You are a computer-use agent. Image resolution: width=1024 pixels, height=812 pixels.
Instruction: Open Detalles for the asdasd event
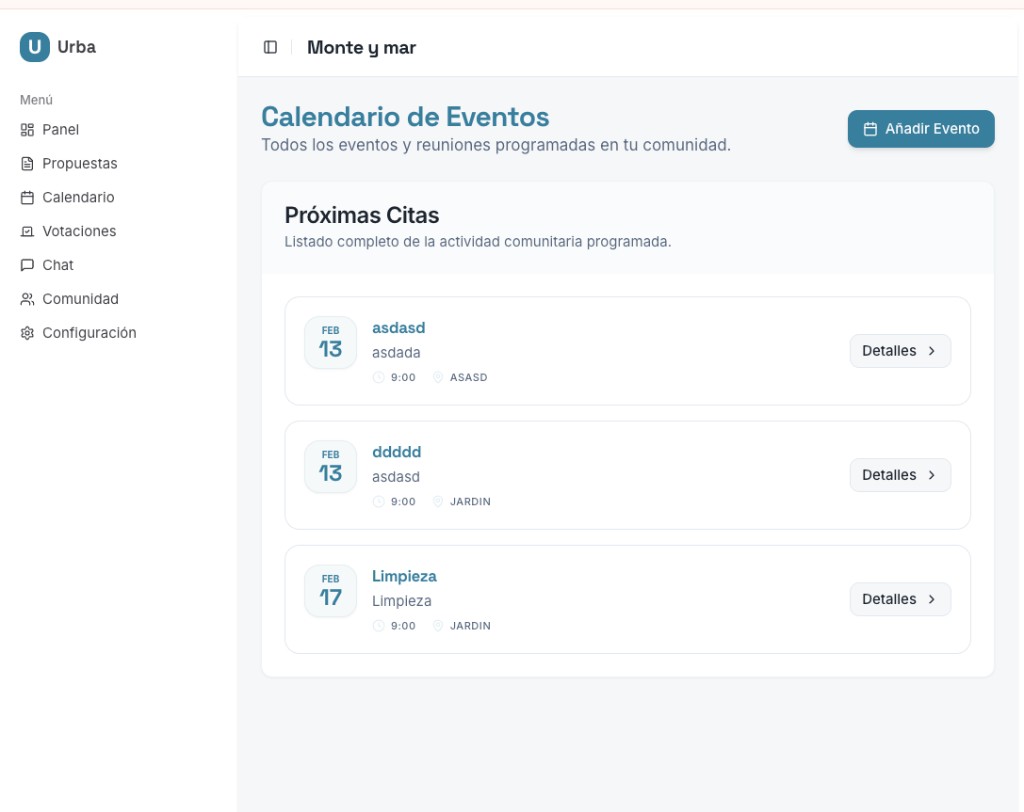(x=899, y=351)
